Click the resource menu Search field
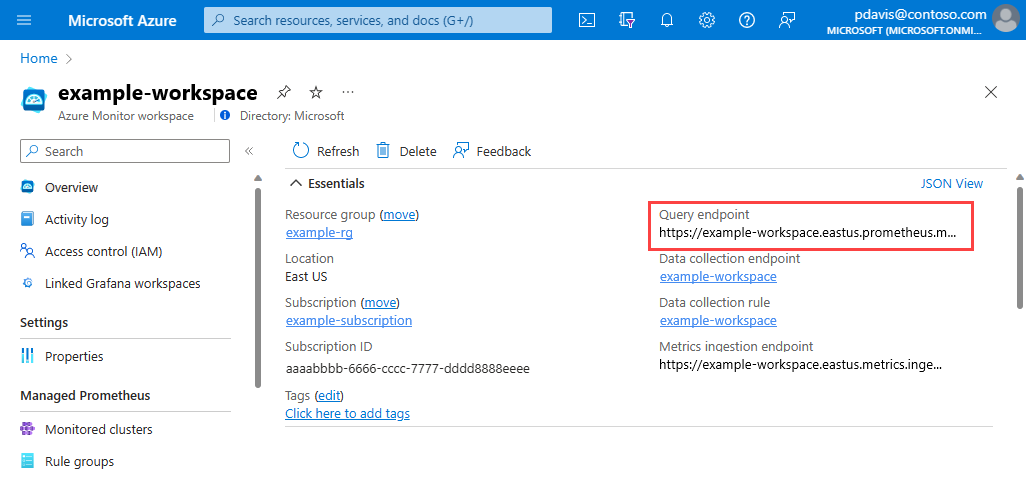This screenshot has height=489, width=1026. (x=125, y=151)
